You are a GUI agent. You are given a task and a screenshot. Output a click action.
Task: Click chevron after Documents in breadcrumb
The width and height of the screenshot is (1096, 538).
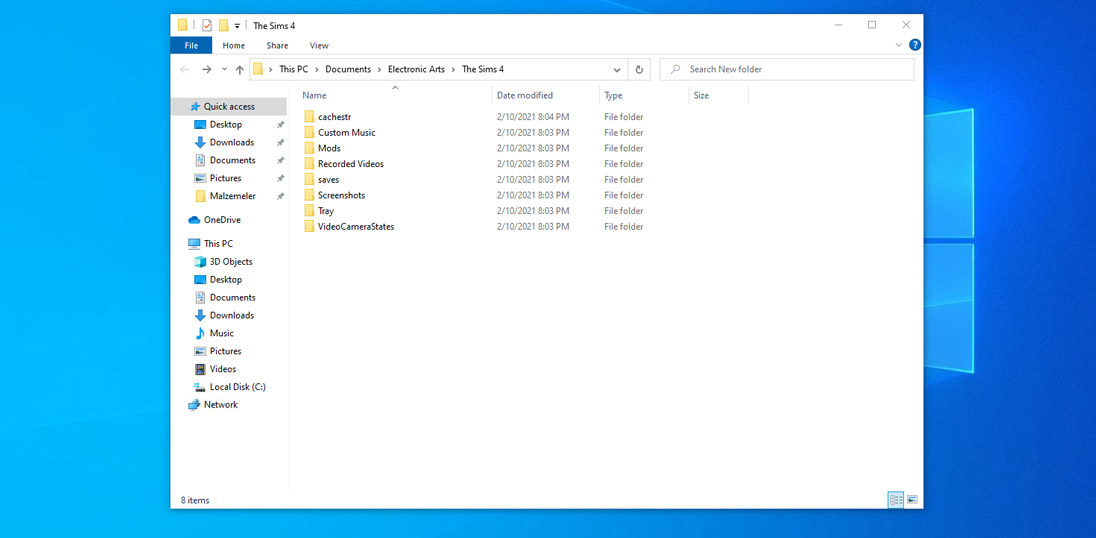point(380,69)
